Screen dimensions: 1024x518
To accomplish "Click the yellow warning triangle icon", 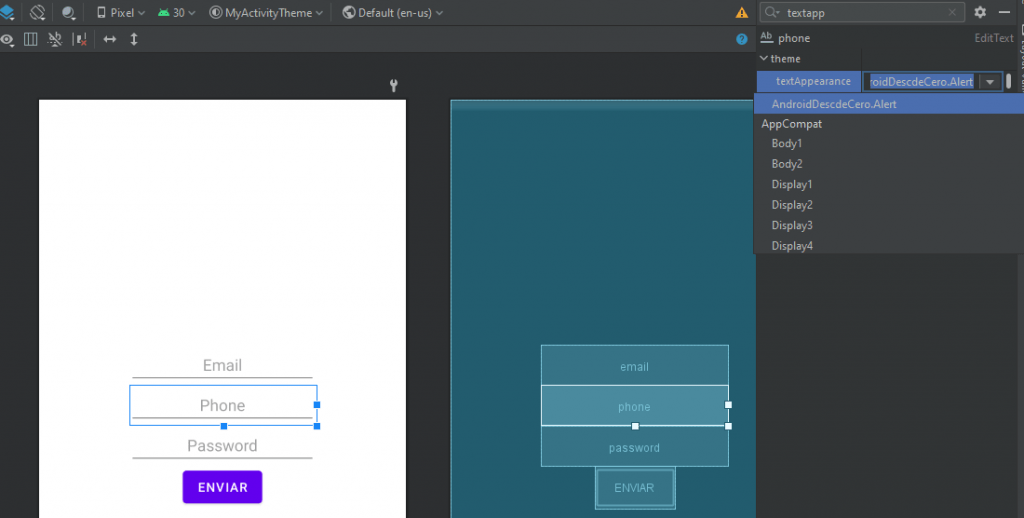I will [742, 12].
